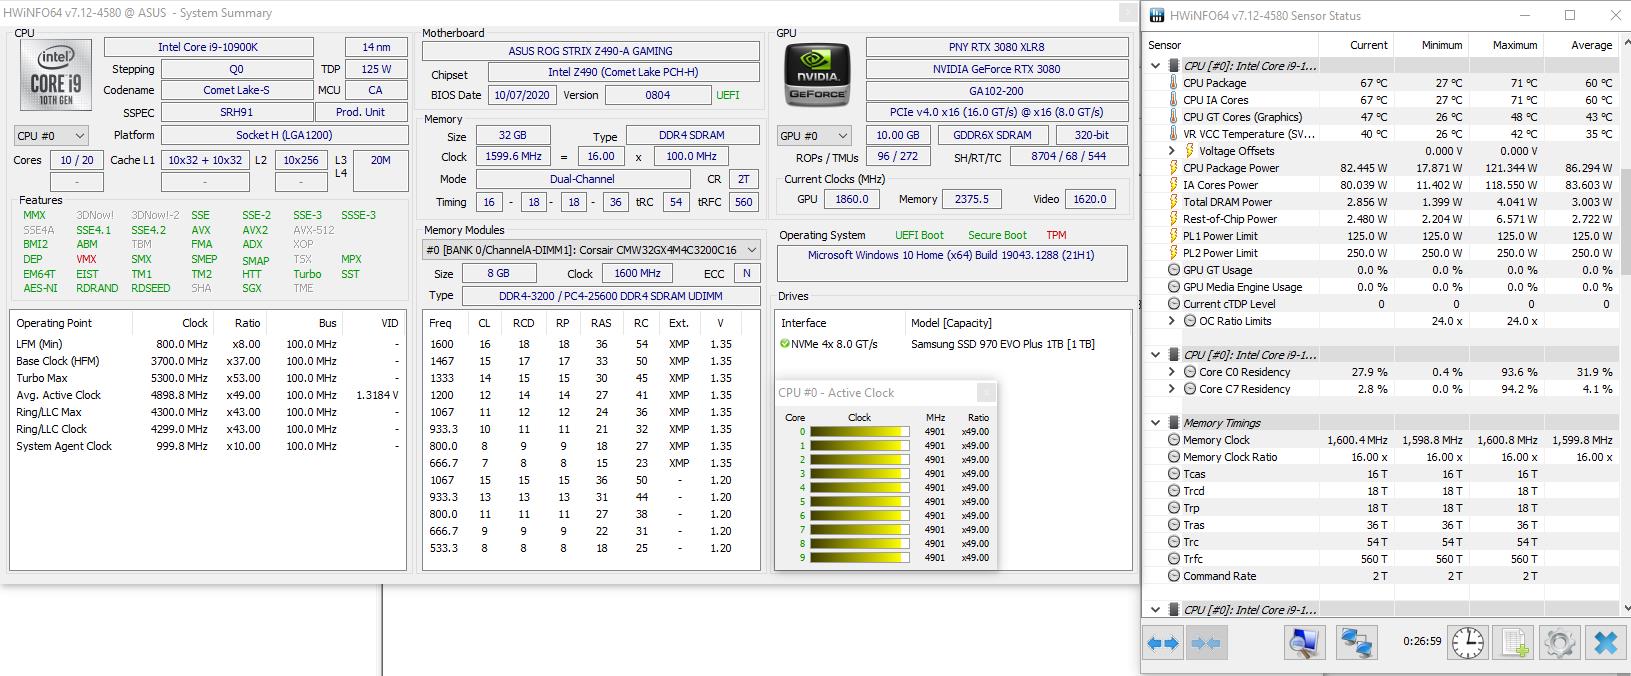The width and height of the screenshot is (1631, 676).
Task: Close sensors with the blue X icon
Action: [x=1605, y=643]
